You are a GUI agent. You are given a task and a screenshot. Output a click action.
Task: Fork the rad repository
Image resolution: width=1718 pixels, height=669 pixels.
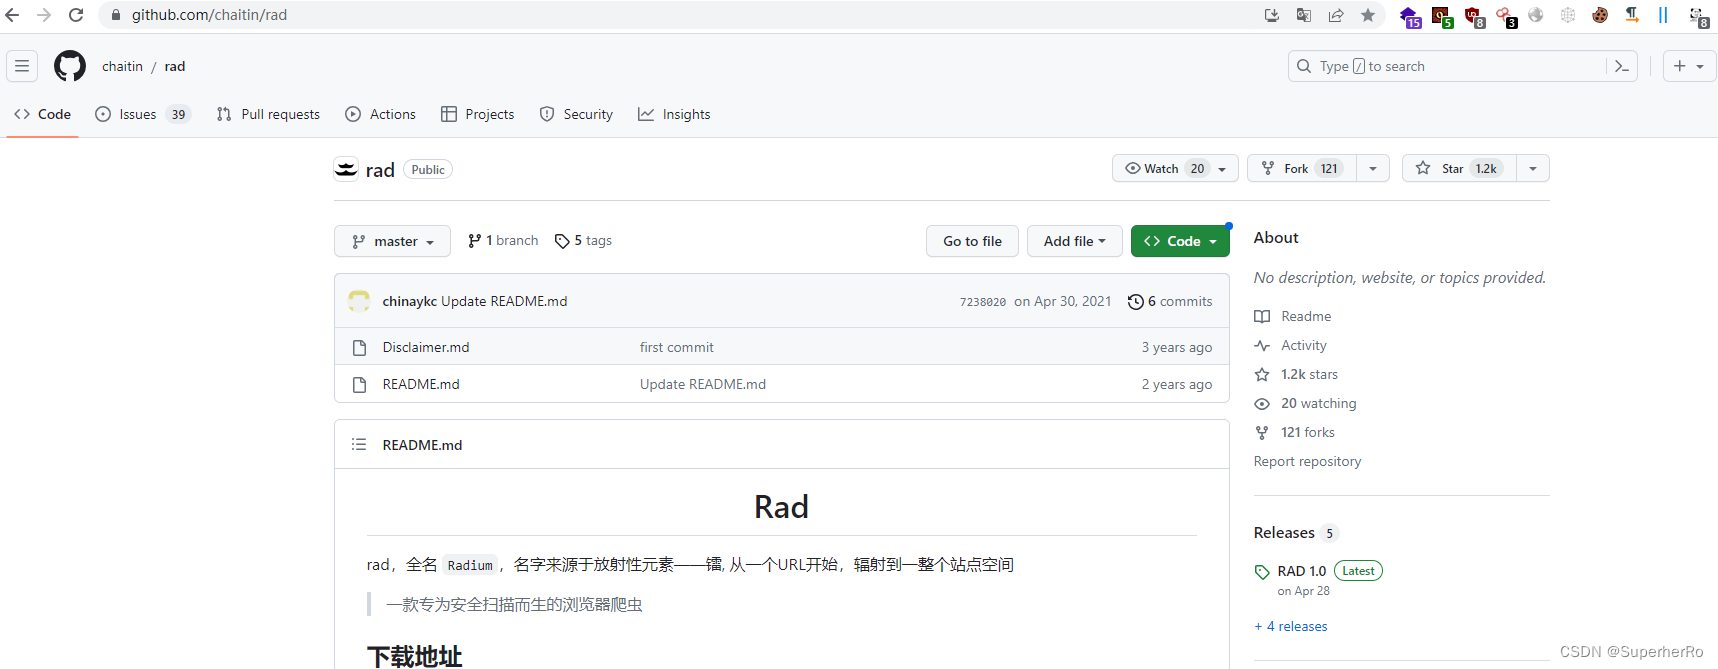(x=1302, y=168)
